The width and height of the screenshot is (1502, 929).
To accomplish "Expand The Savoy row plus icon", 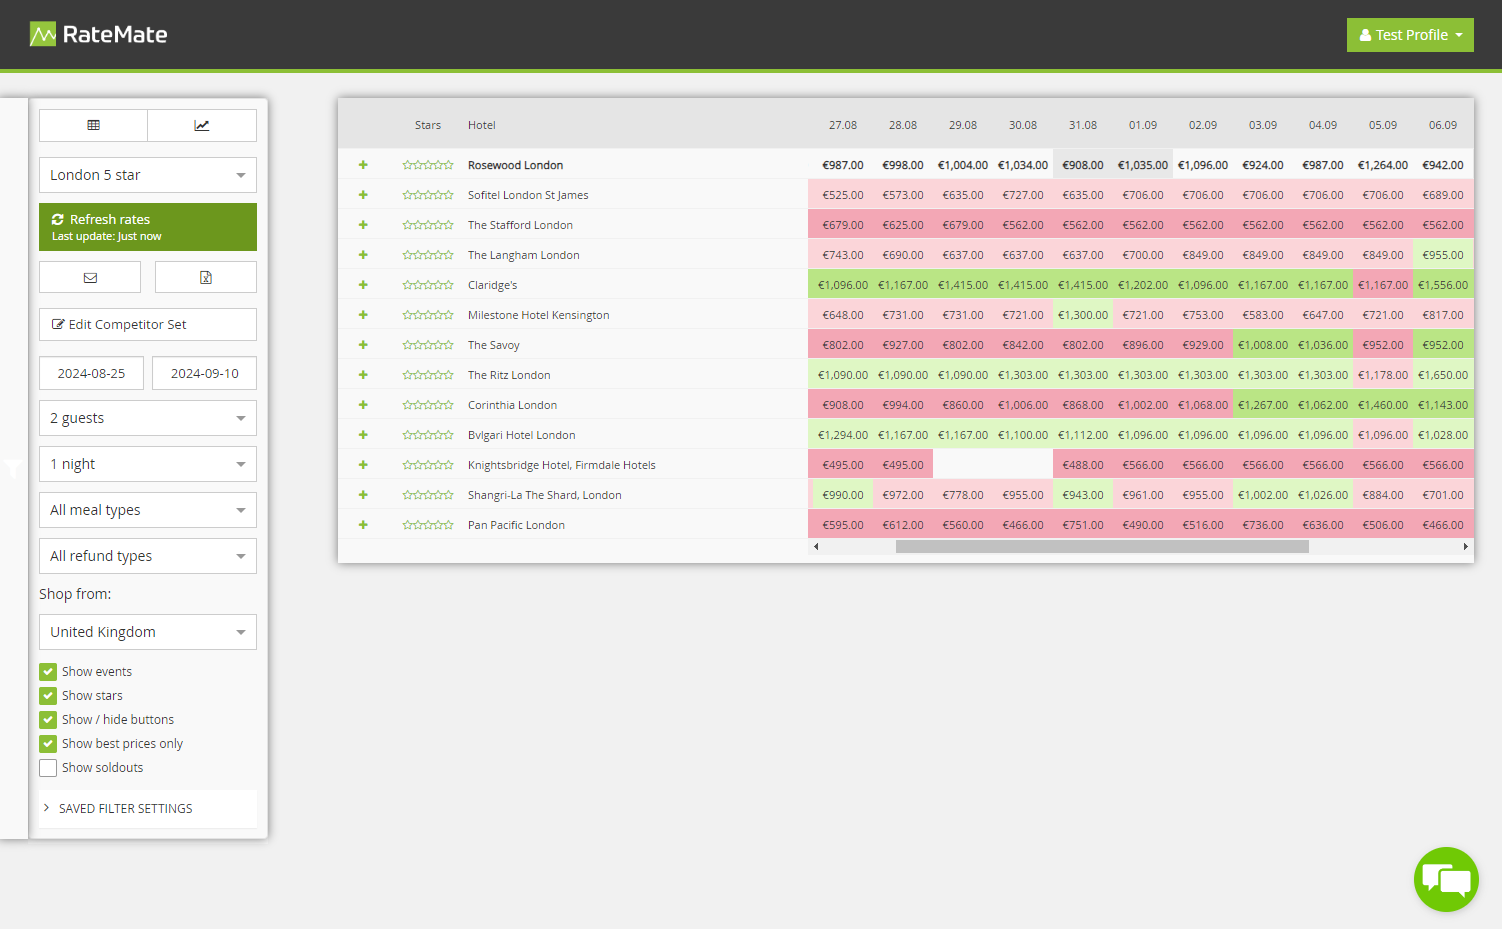I will coord(363,345).
